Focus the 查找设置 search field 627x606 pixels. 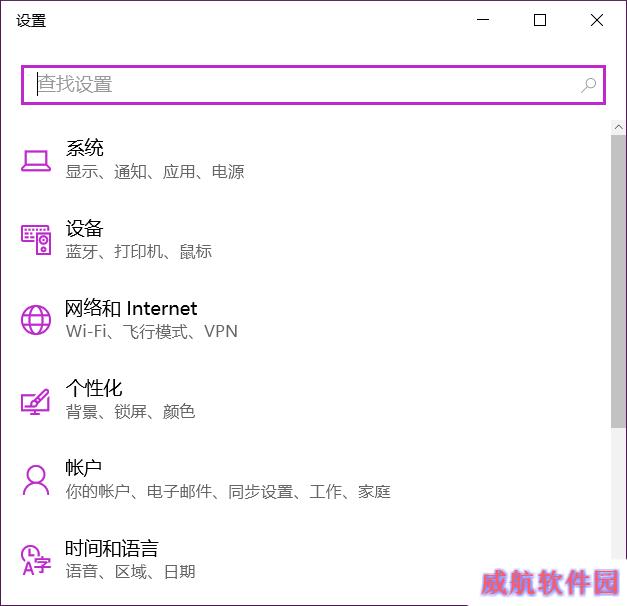click(x=313, y=85)
